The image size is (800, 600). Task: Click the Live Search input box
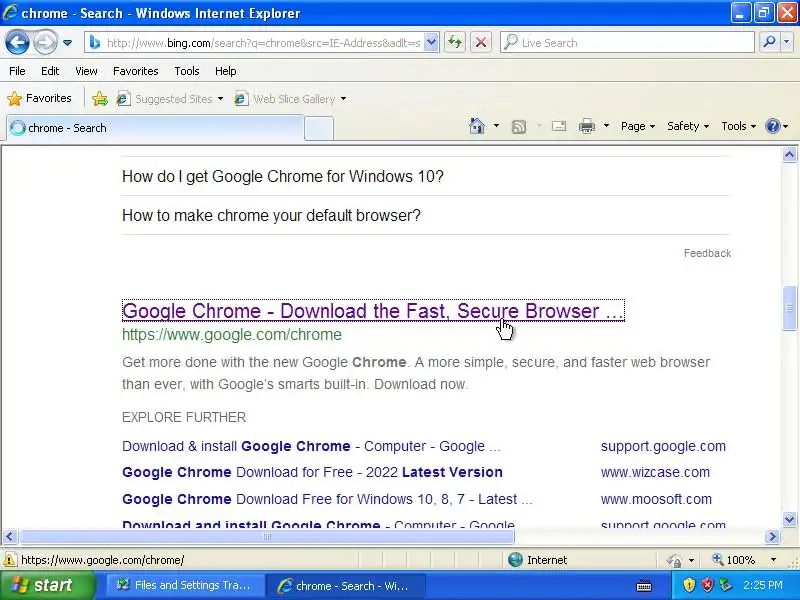pos(627,43)
